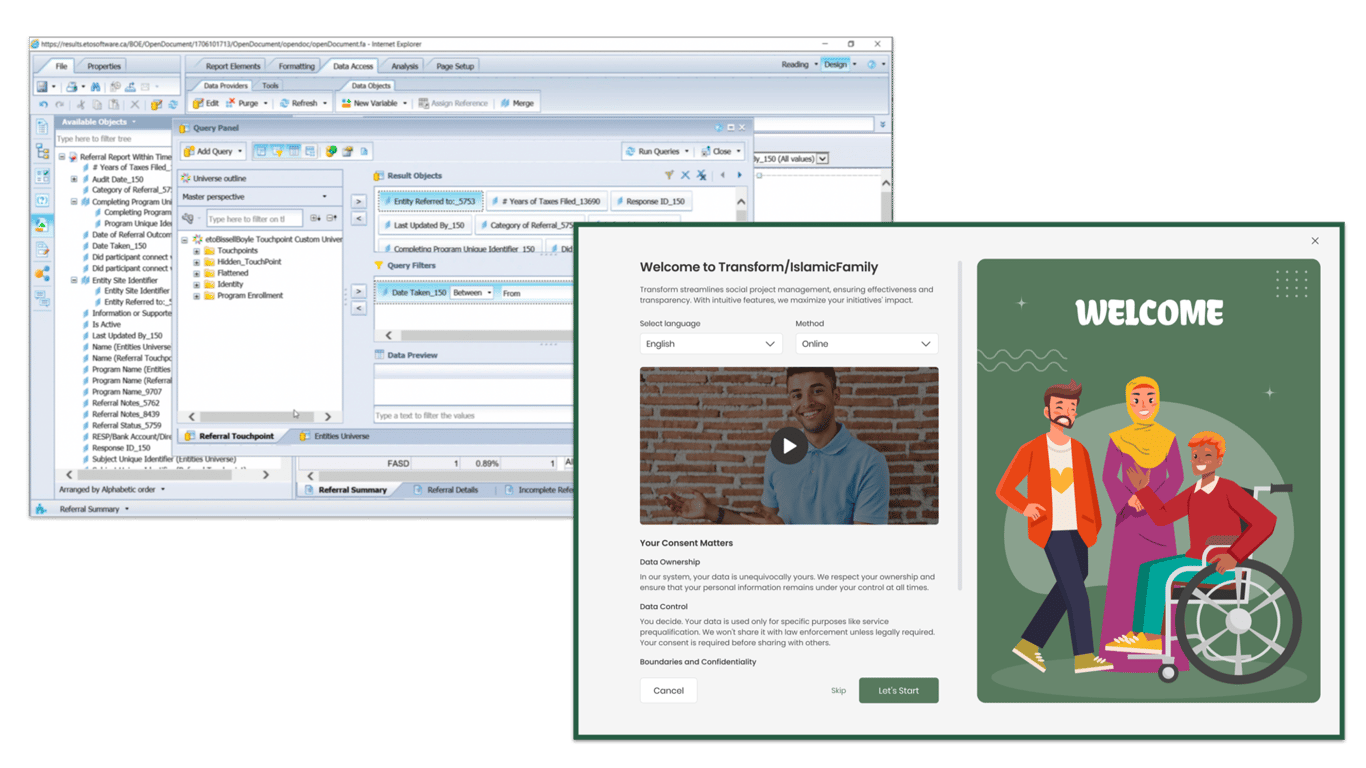The image size is (1366, 768).
Task: Click the right arrow icon in Result Objects header
Action: tap(740, 175)
